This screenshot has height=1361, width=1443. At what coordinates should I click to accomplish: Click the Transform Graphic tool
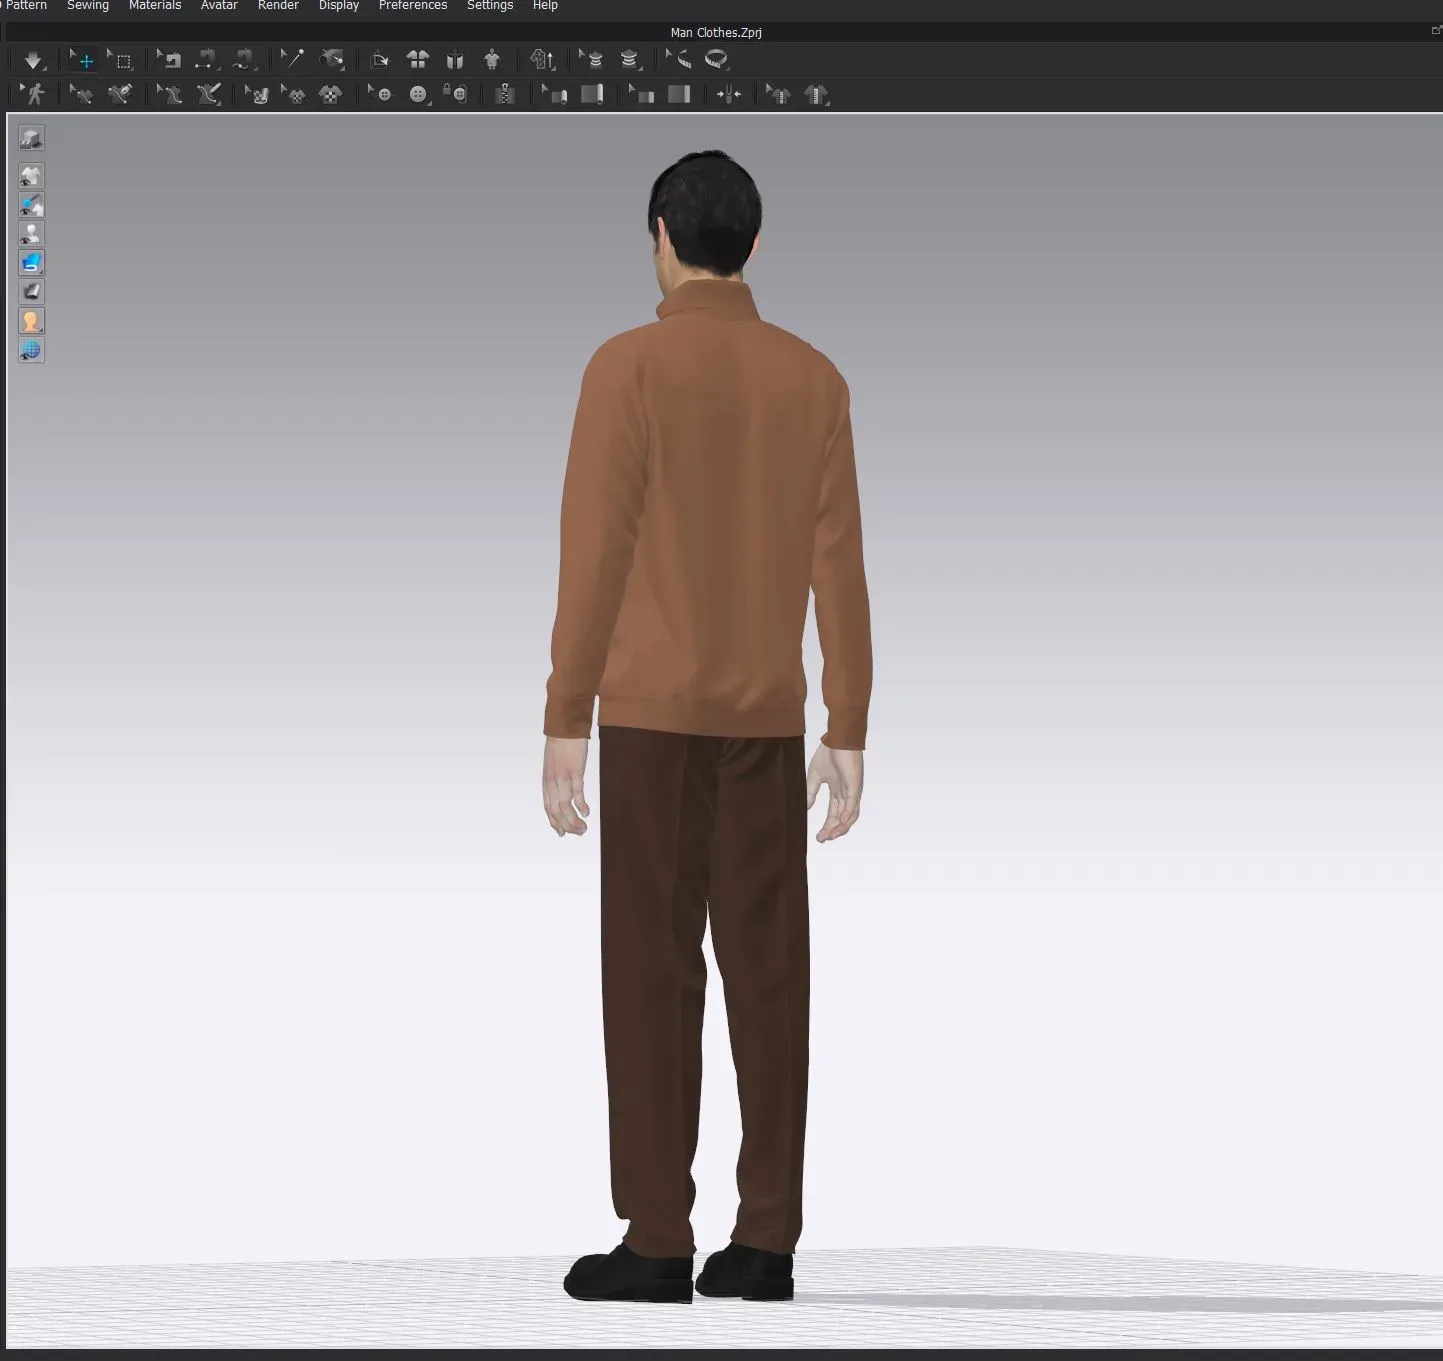coord(294,94)
